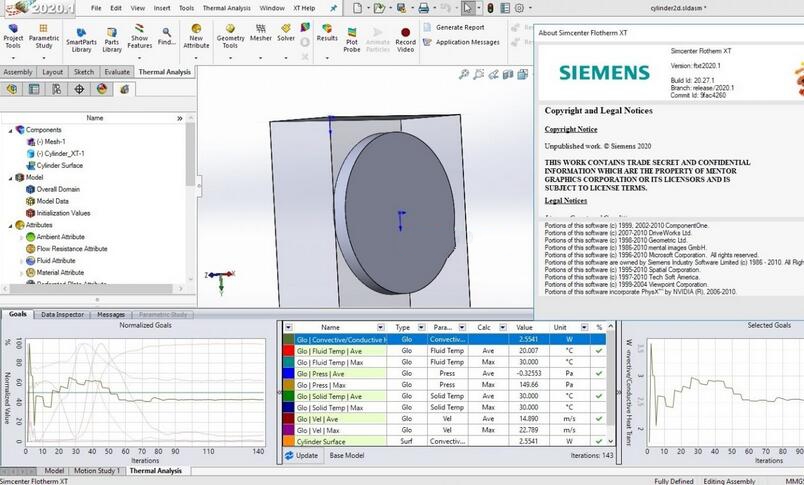
Task: Collapse the Model tree node
Action: [10, 178]
